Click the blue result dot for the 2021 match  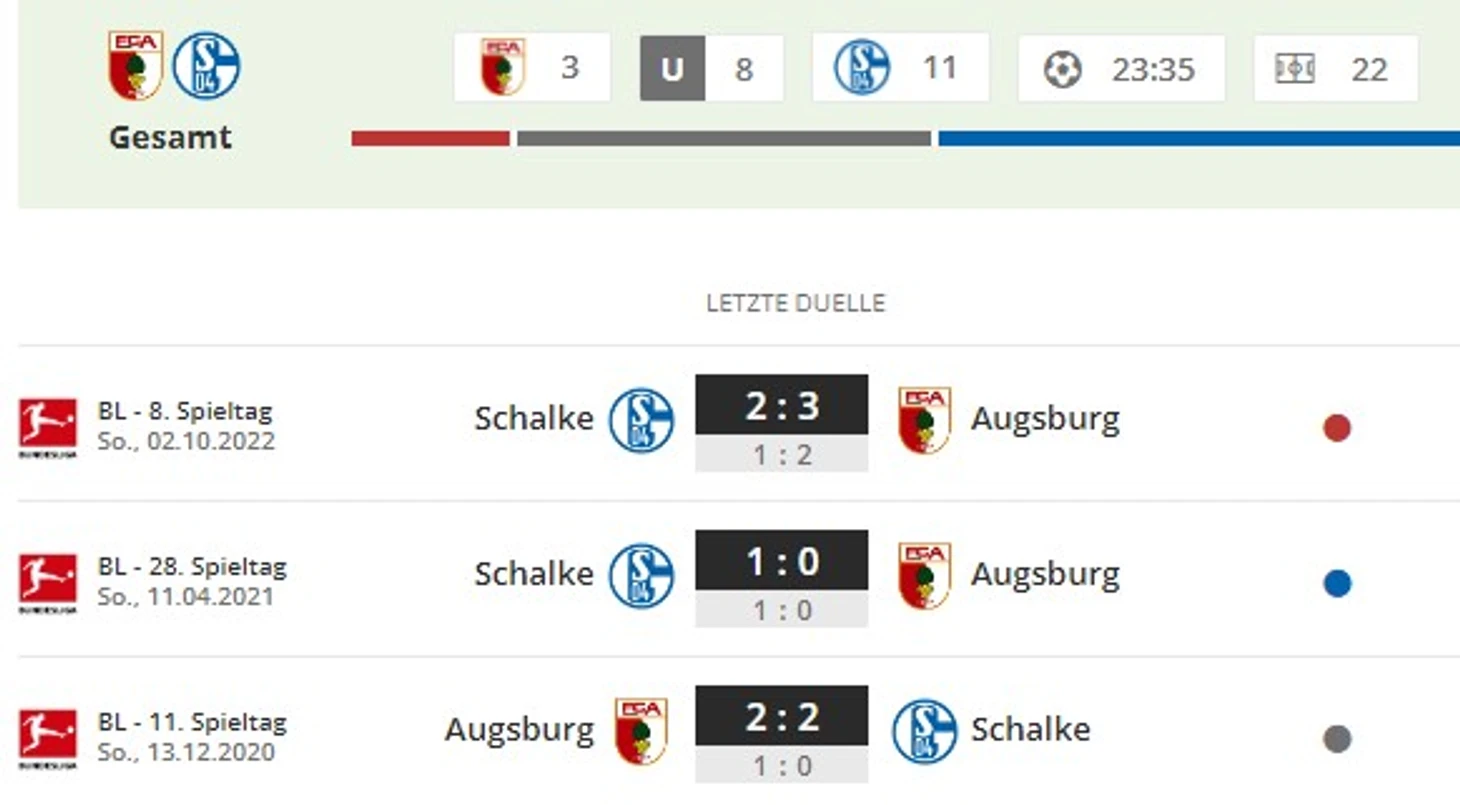point(1337,584)
